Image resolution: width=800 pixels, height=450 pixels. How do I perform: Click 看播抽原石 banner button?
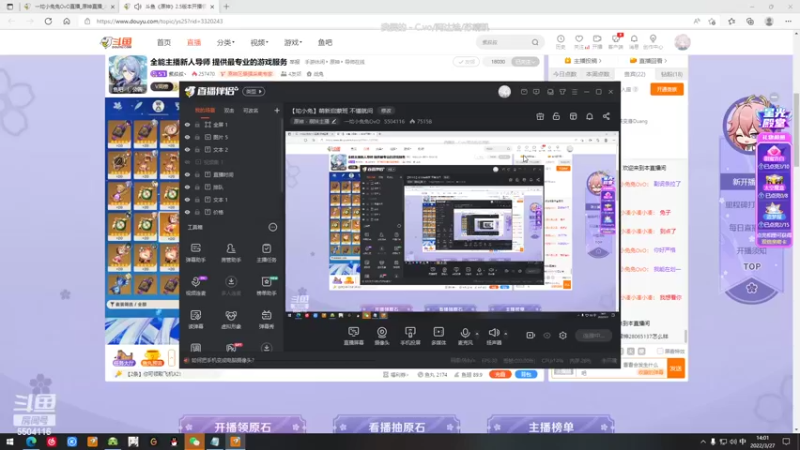(x=396, y=427)
